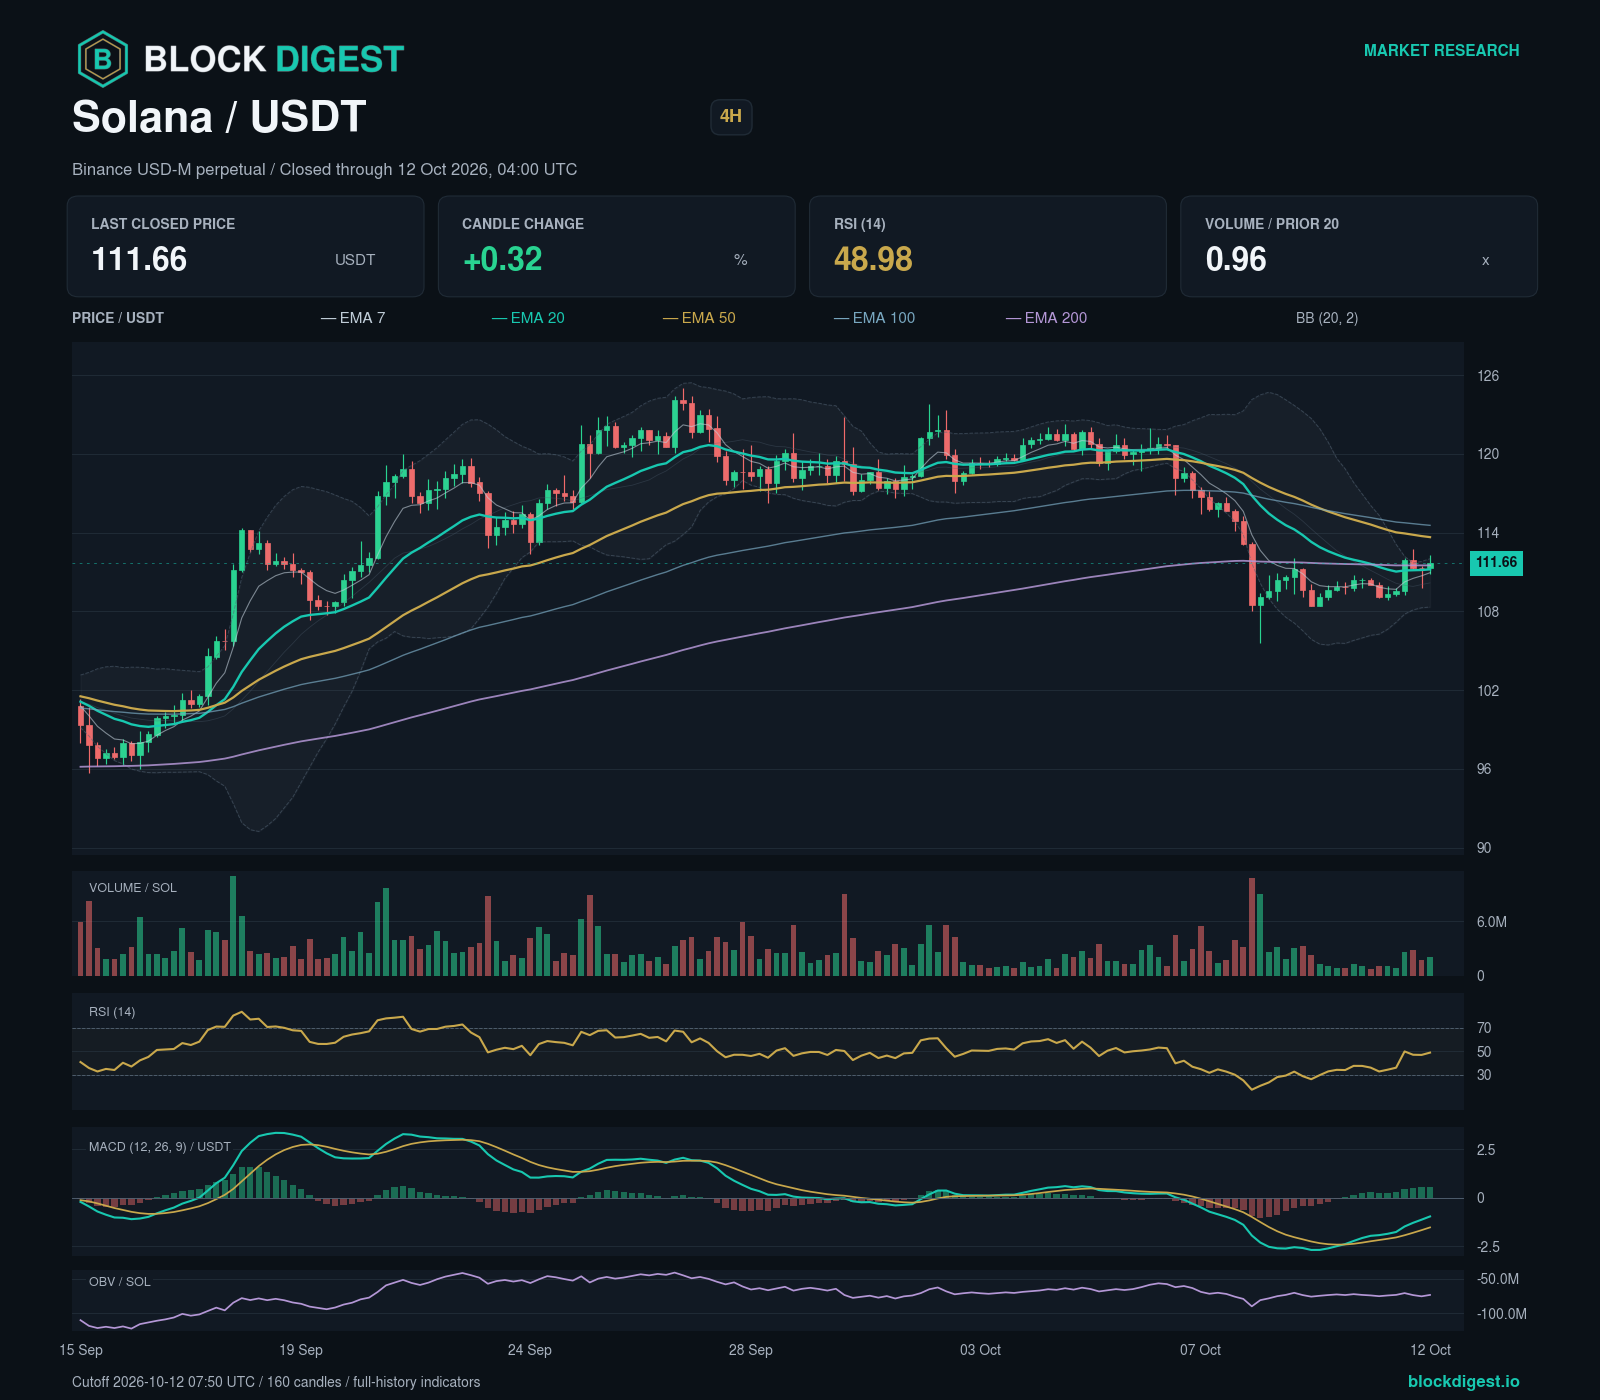Viewport: 1600px width, 1400px height.
Task: Open the MARKET RESEARCH link
Action: pos(1441,50)
